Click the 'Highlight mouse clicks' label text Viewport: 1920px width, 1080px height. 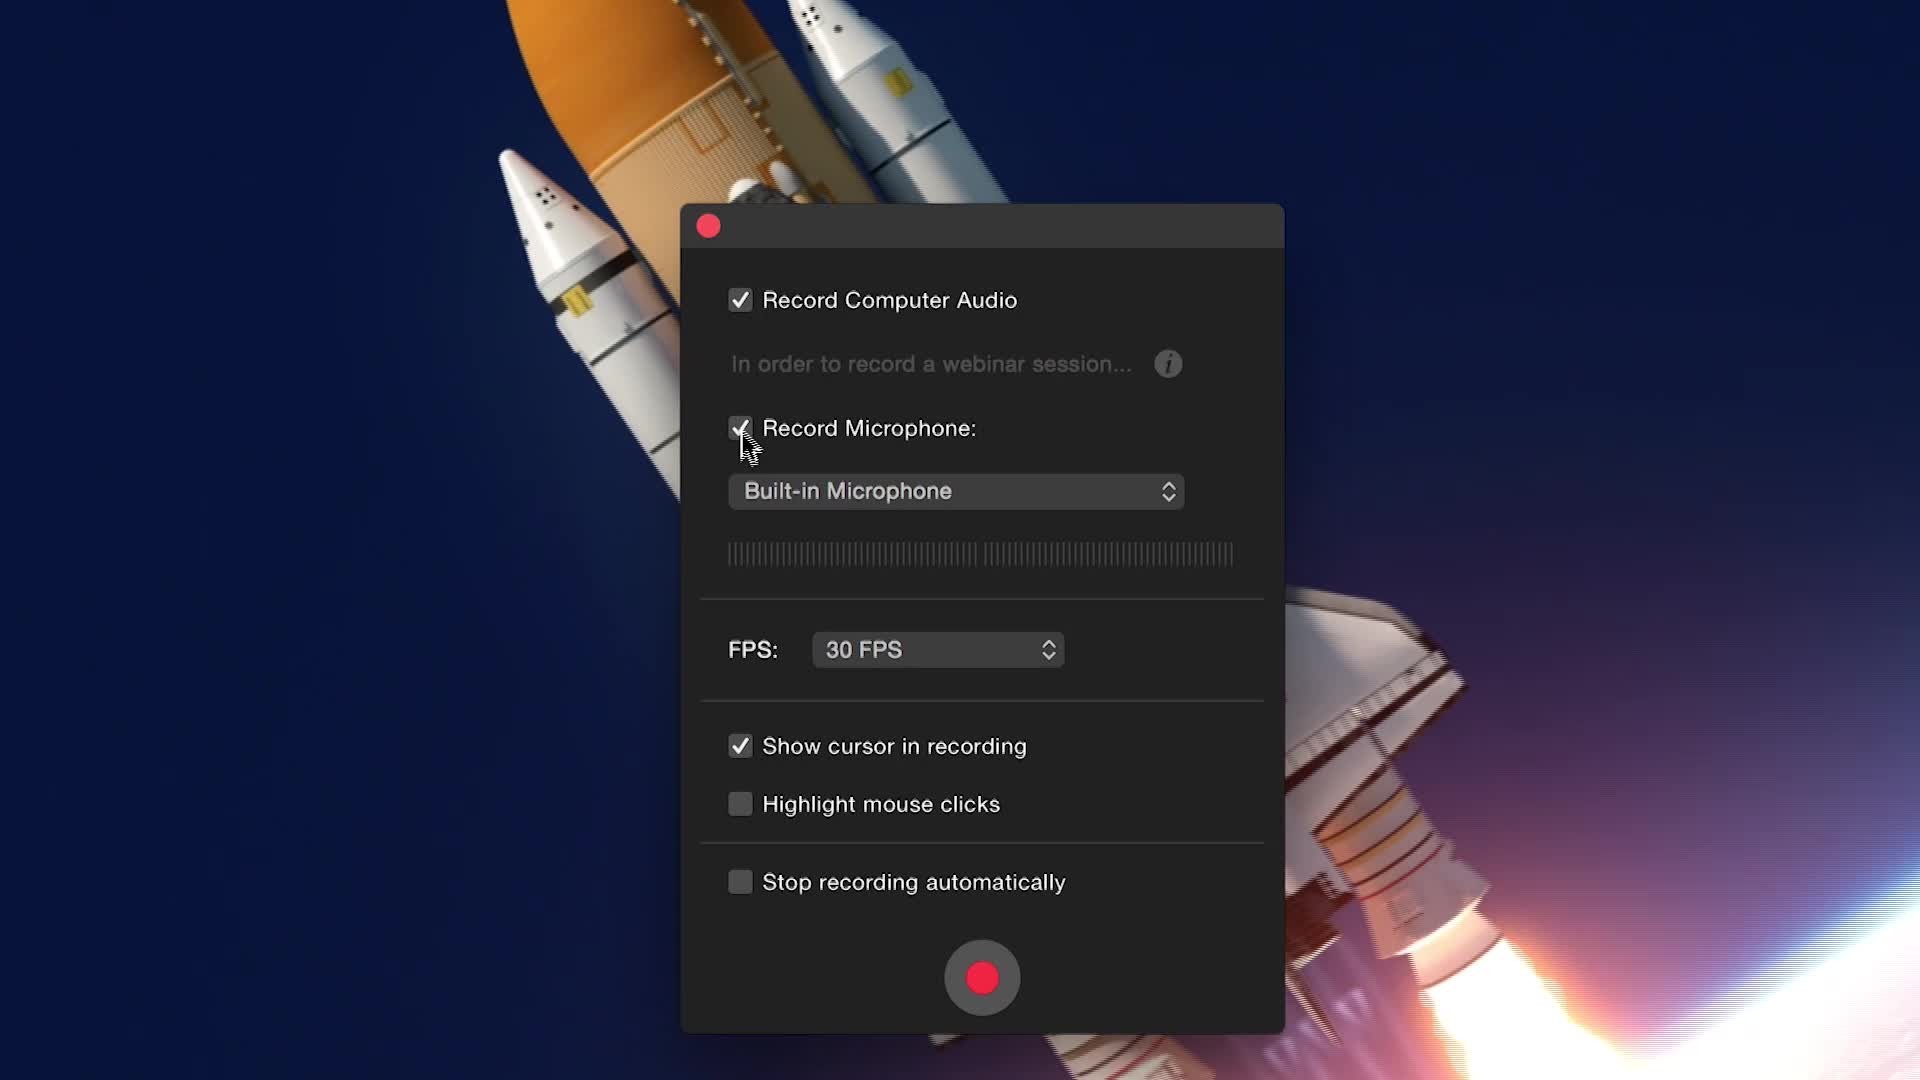(880, 804)
